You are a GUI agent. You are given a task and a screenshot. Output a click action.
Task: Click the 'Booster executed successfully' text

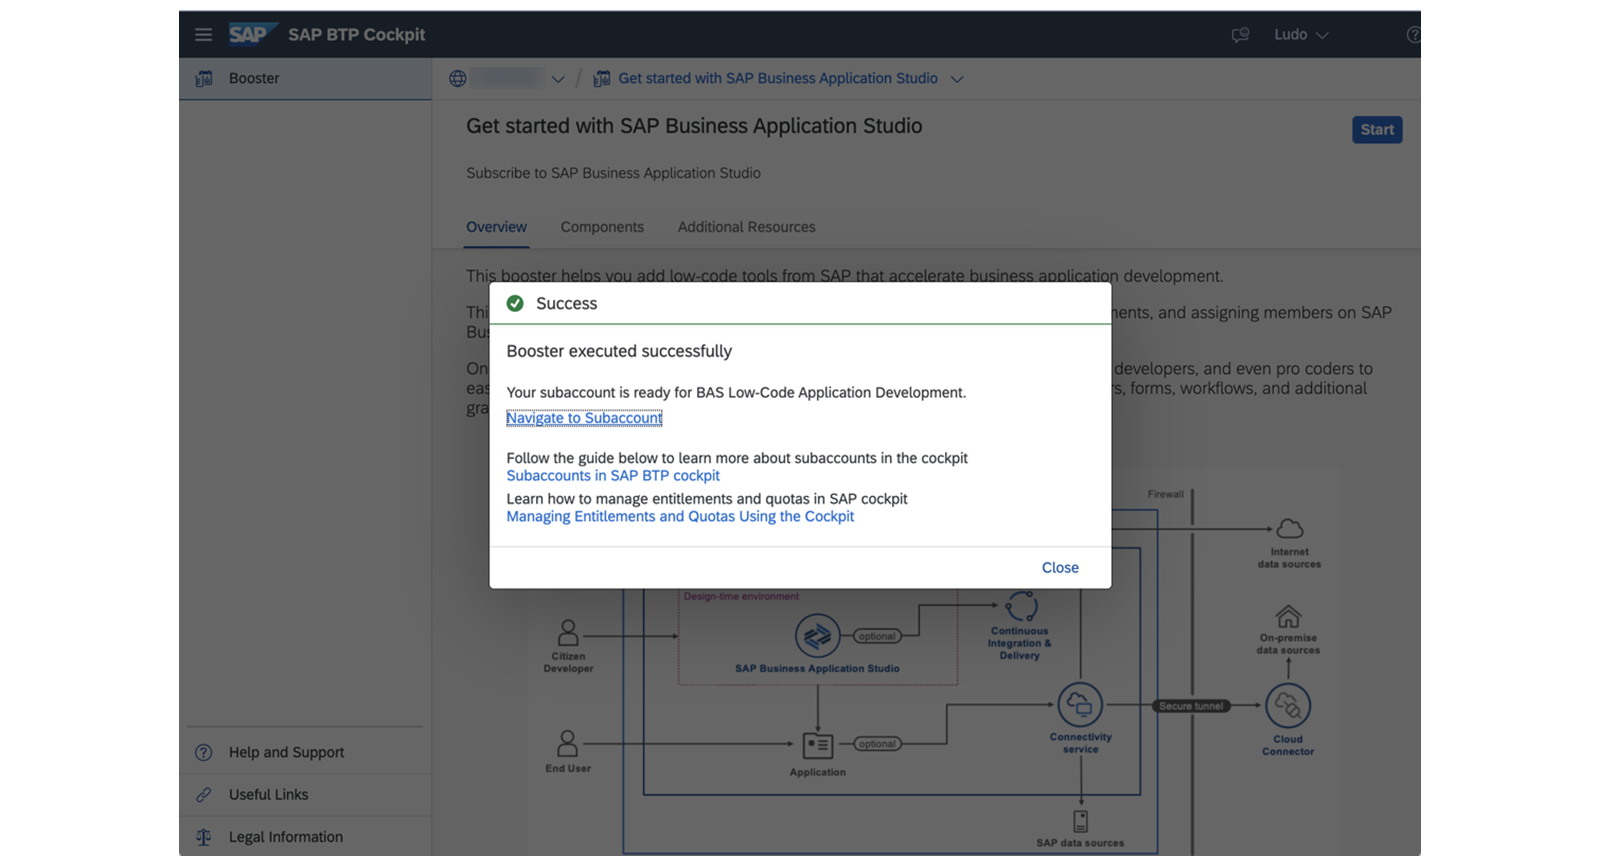click(x=619, y=351)
